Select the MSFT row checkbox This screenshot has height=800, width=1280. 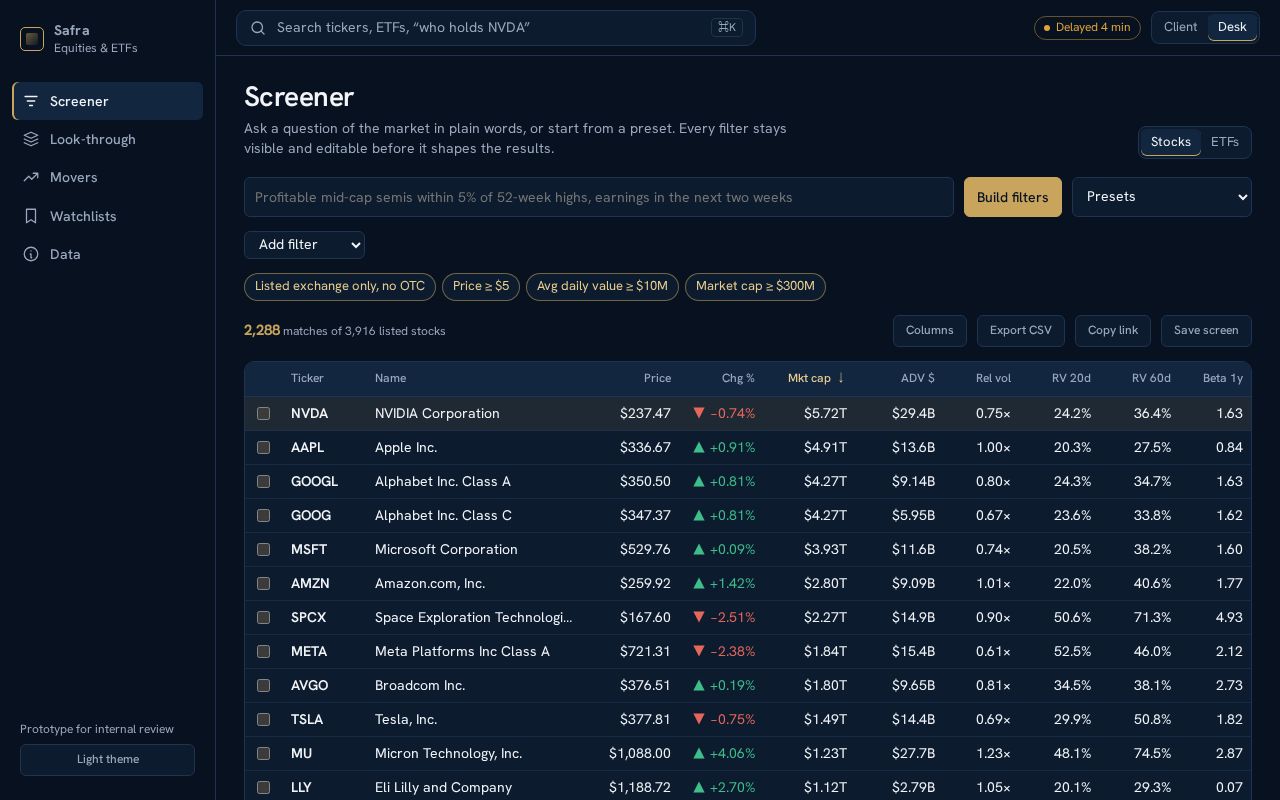click(263, 549)
